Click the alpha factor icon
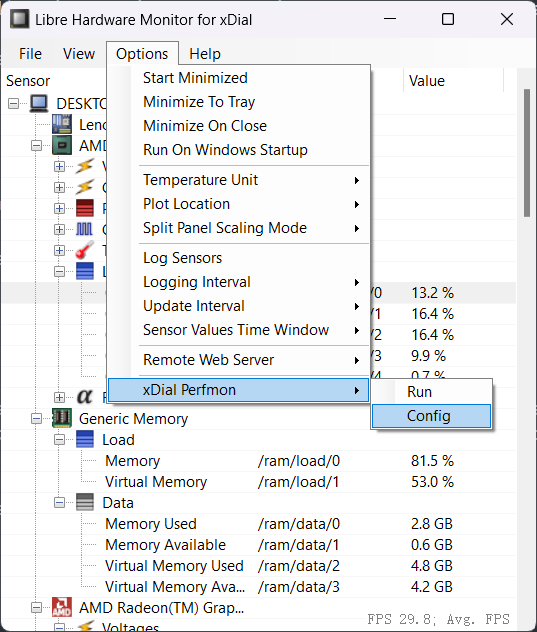Screen dimensions: 537x632 85,397
